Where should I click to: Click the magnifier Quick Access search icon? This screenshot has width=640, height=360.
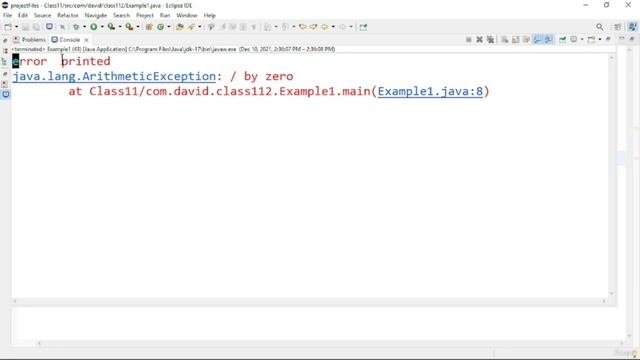[600, 27]
